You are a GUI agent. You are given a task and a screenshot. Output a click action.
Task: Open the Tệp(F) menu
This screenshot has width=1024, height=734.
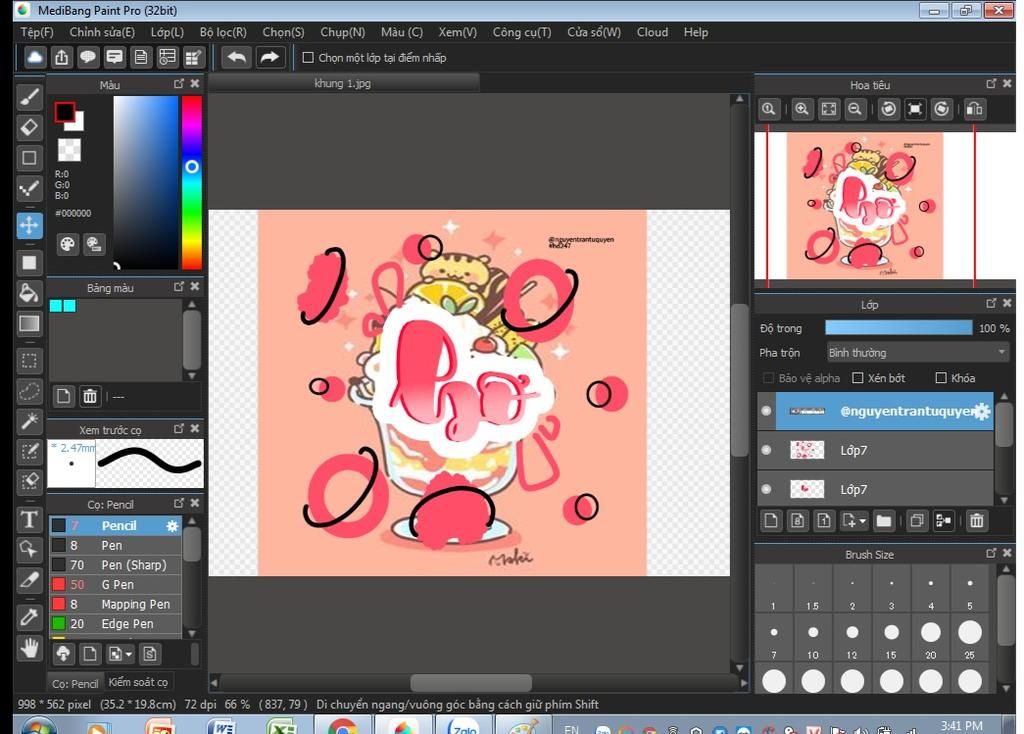tap(37, 32)
